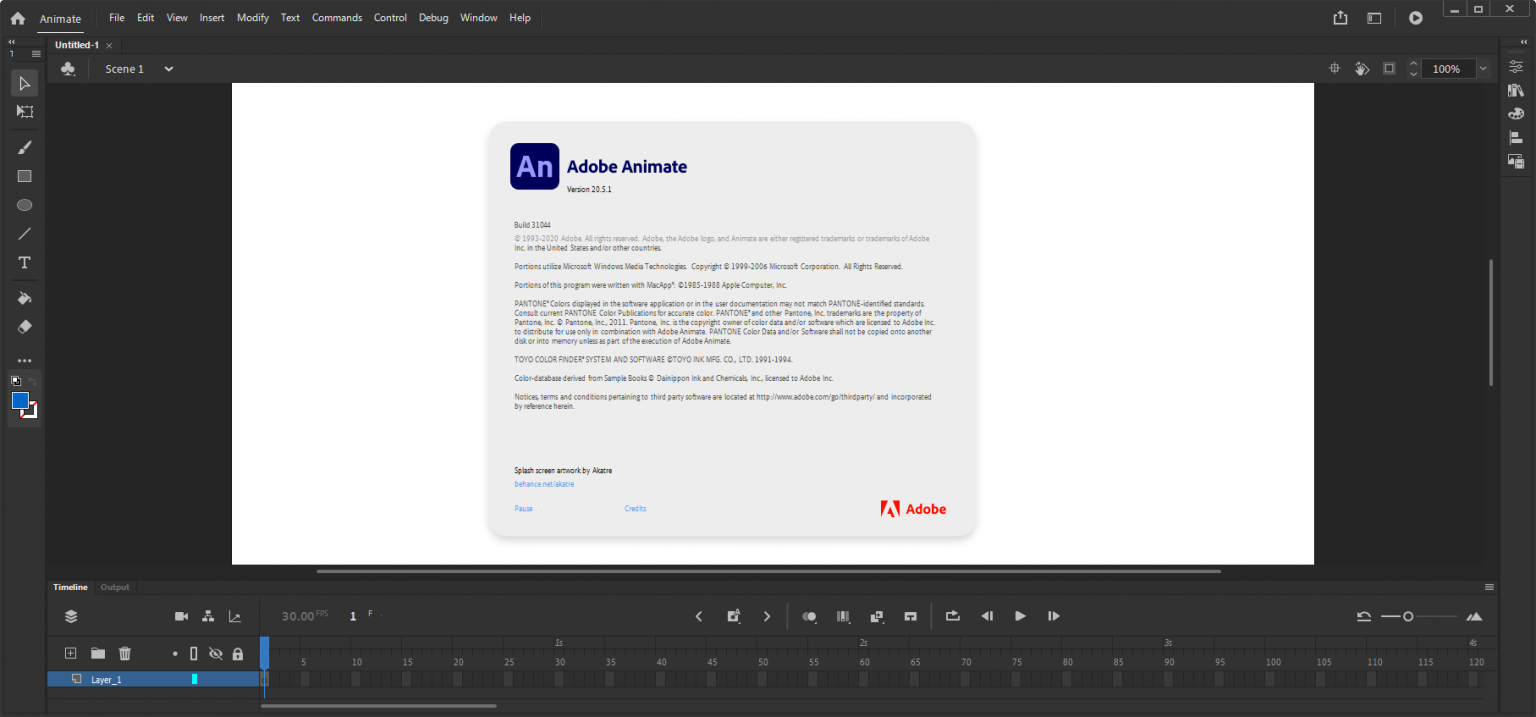This screenshot has height=717, width=1536.
Task: Toggle Highlight Layers dot
Action: [175, 654]
